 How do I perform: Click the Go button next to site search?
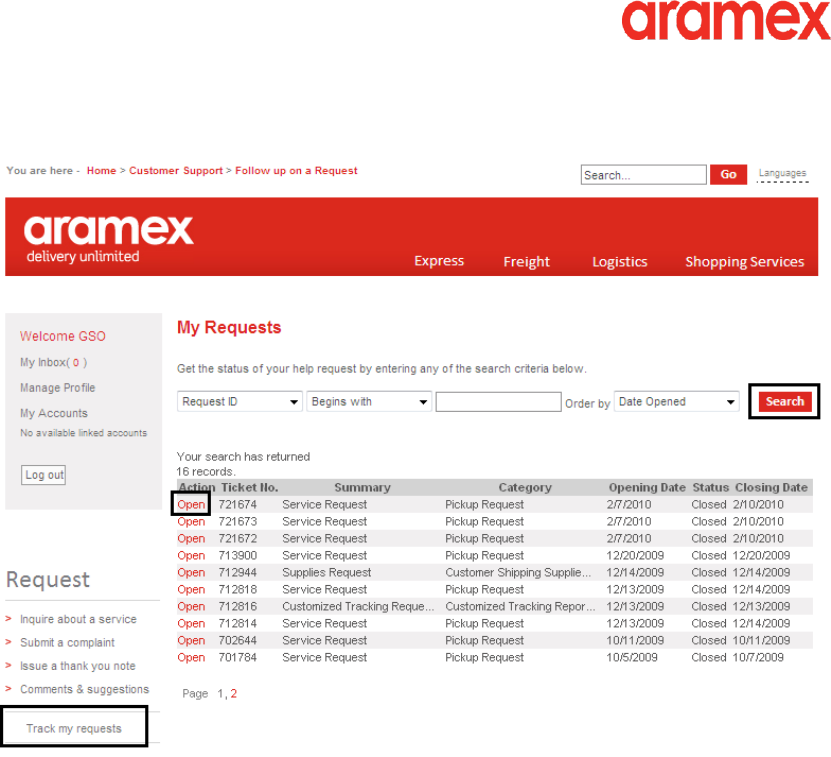(x=728, y=174)
